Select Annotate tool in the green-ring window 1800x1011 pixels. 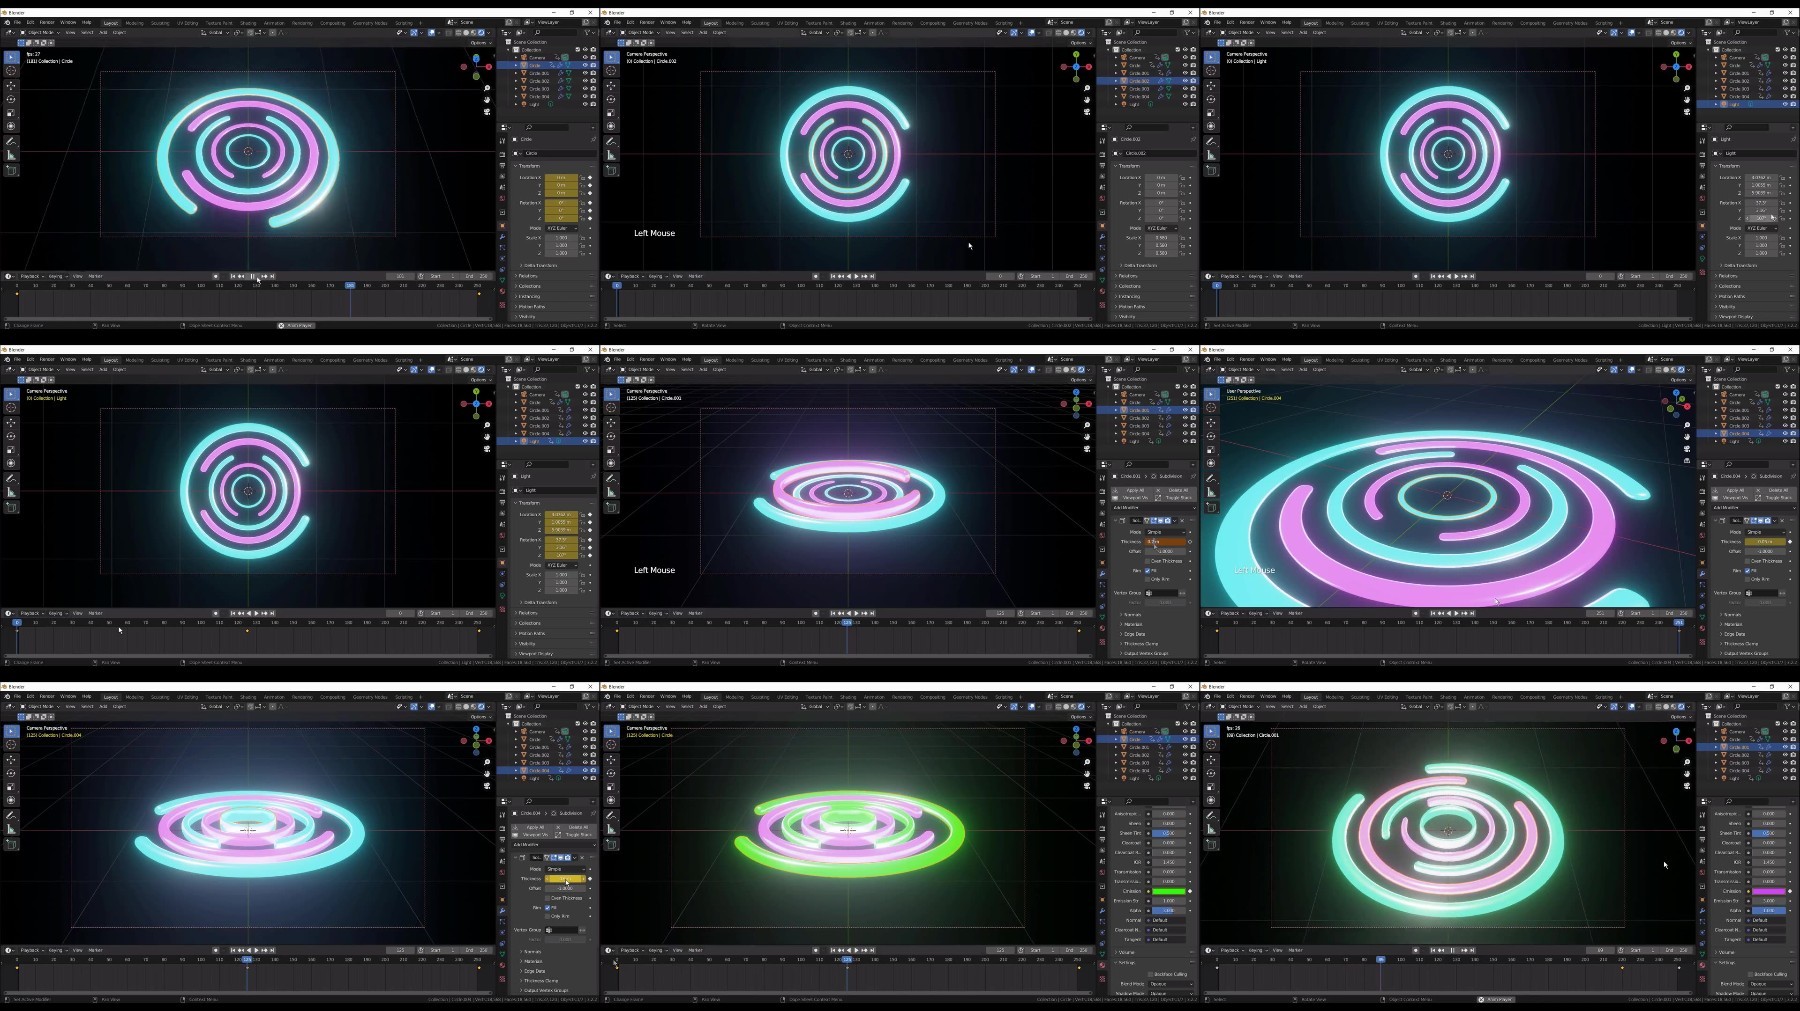pos(611,815)
